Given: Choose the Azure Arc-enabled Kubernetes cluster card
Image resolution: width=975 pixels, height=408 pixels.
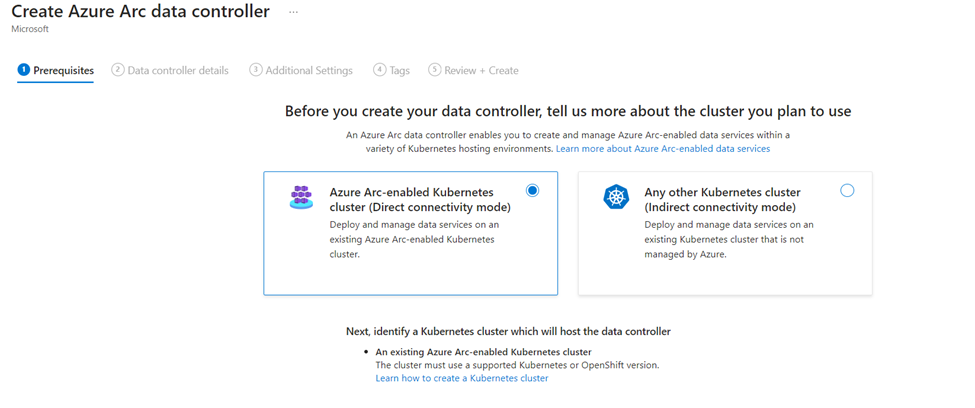Looking at the screenshot, I should coord(410,233).
